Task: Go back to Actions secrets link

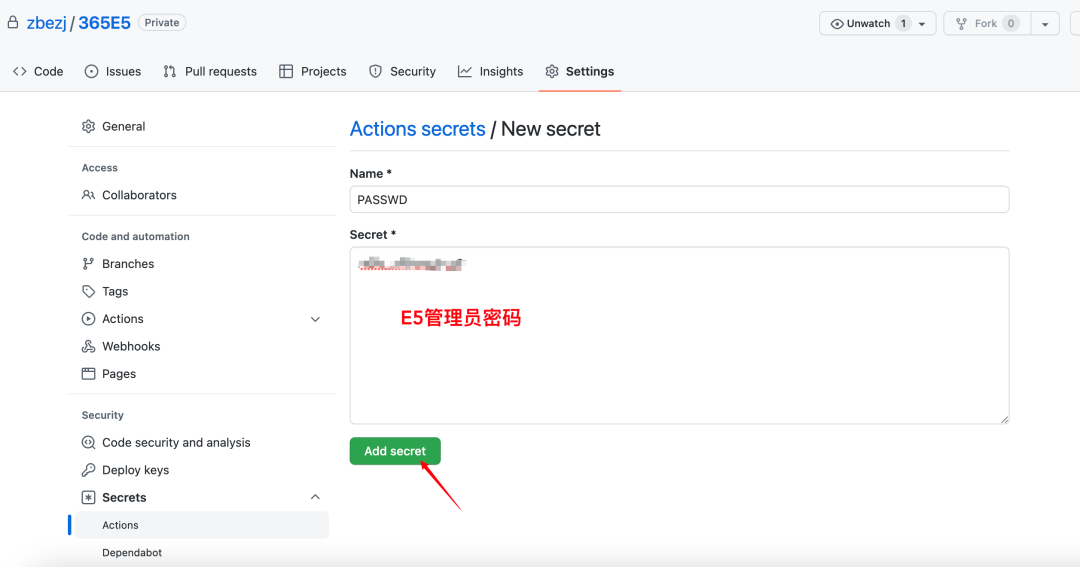Action: point(417,129)
